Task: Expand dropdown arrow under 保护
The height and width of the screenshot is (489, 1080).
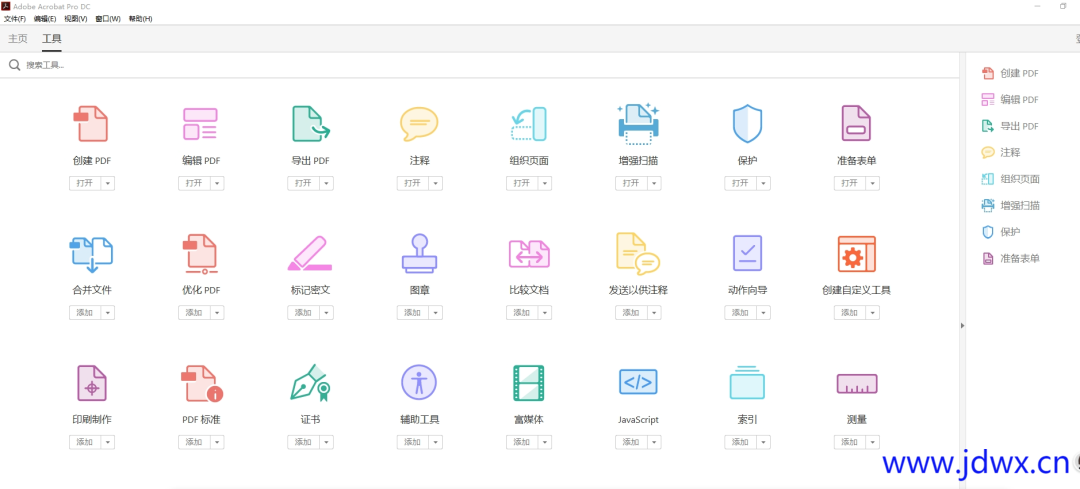Action: [764, 183]
